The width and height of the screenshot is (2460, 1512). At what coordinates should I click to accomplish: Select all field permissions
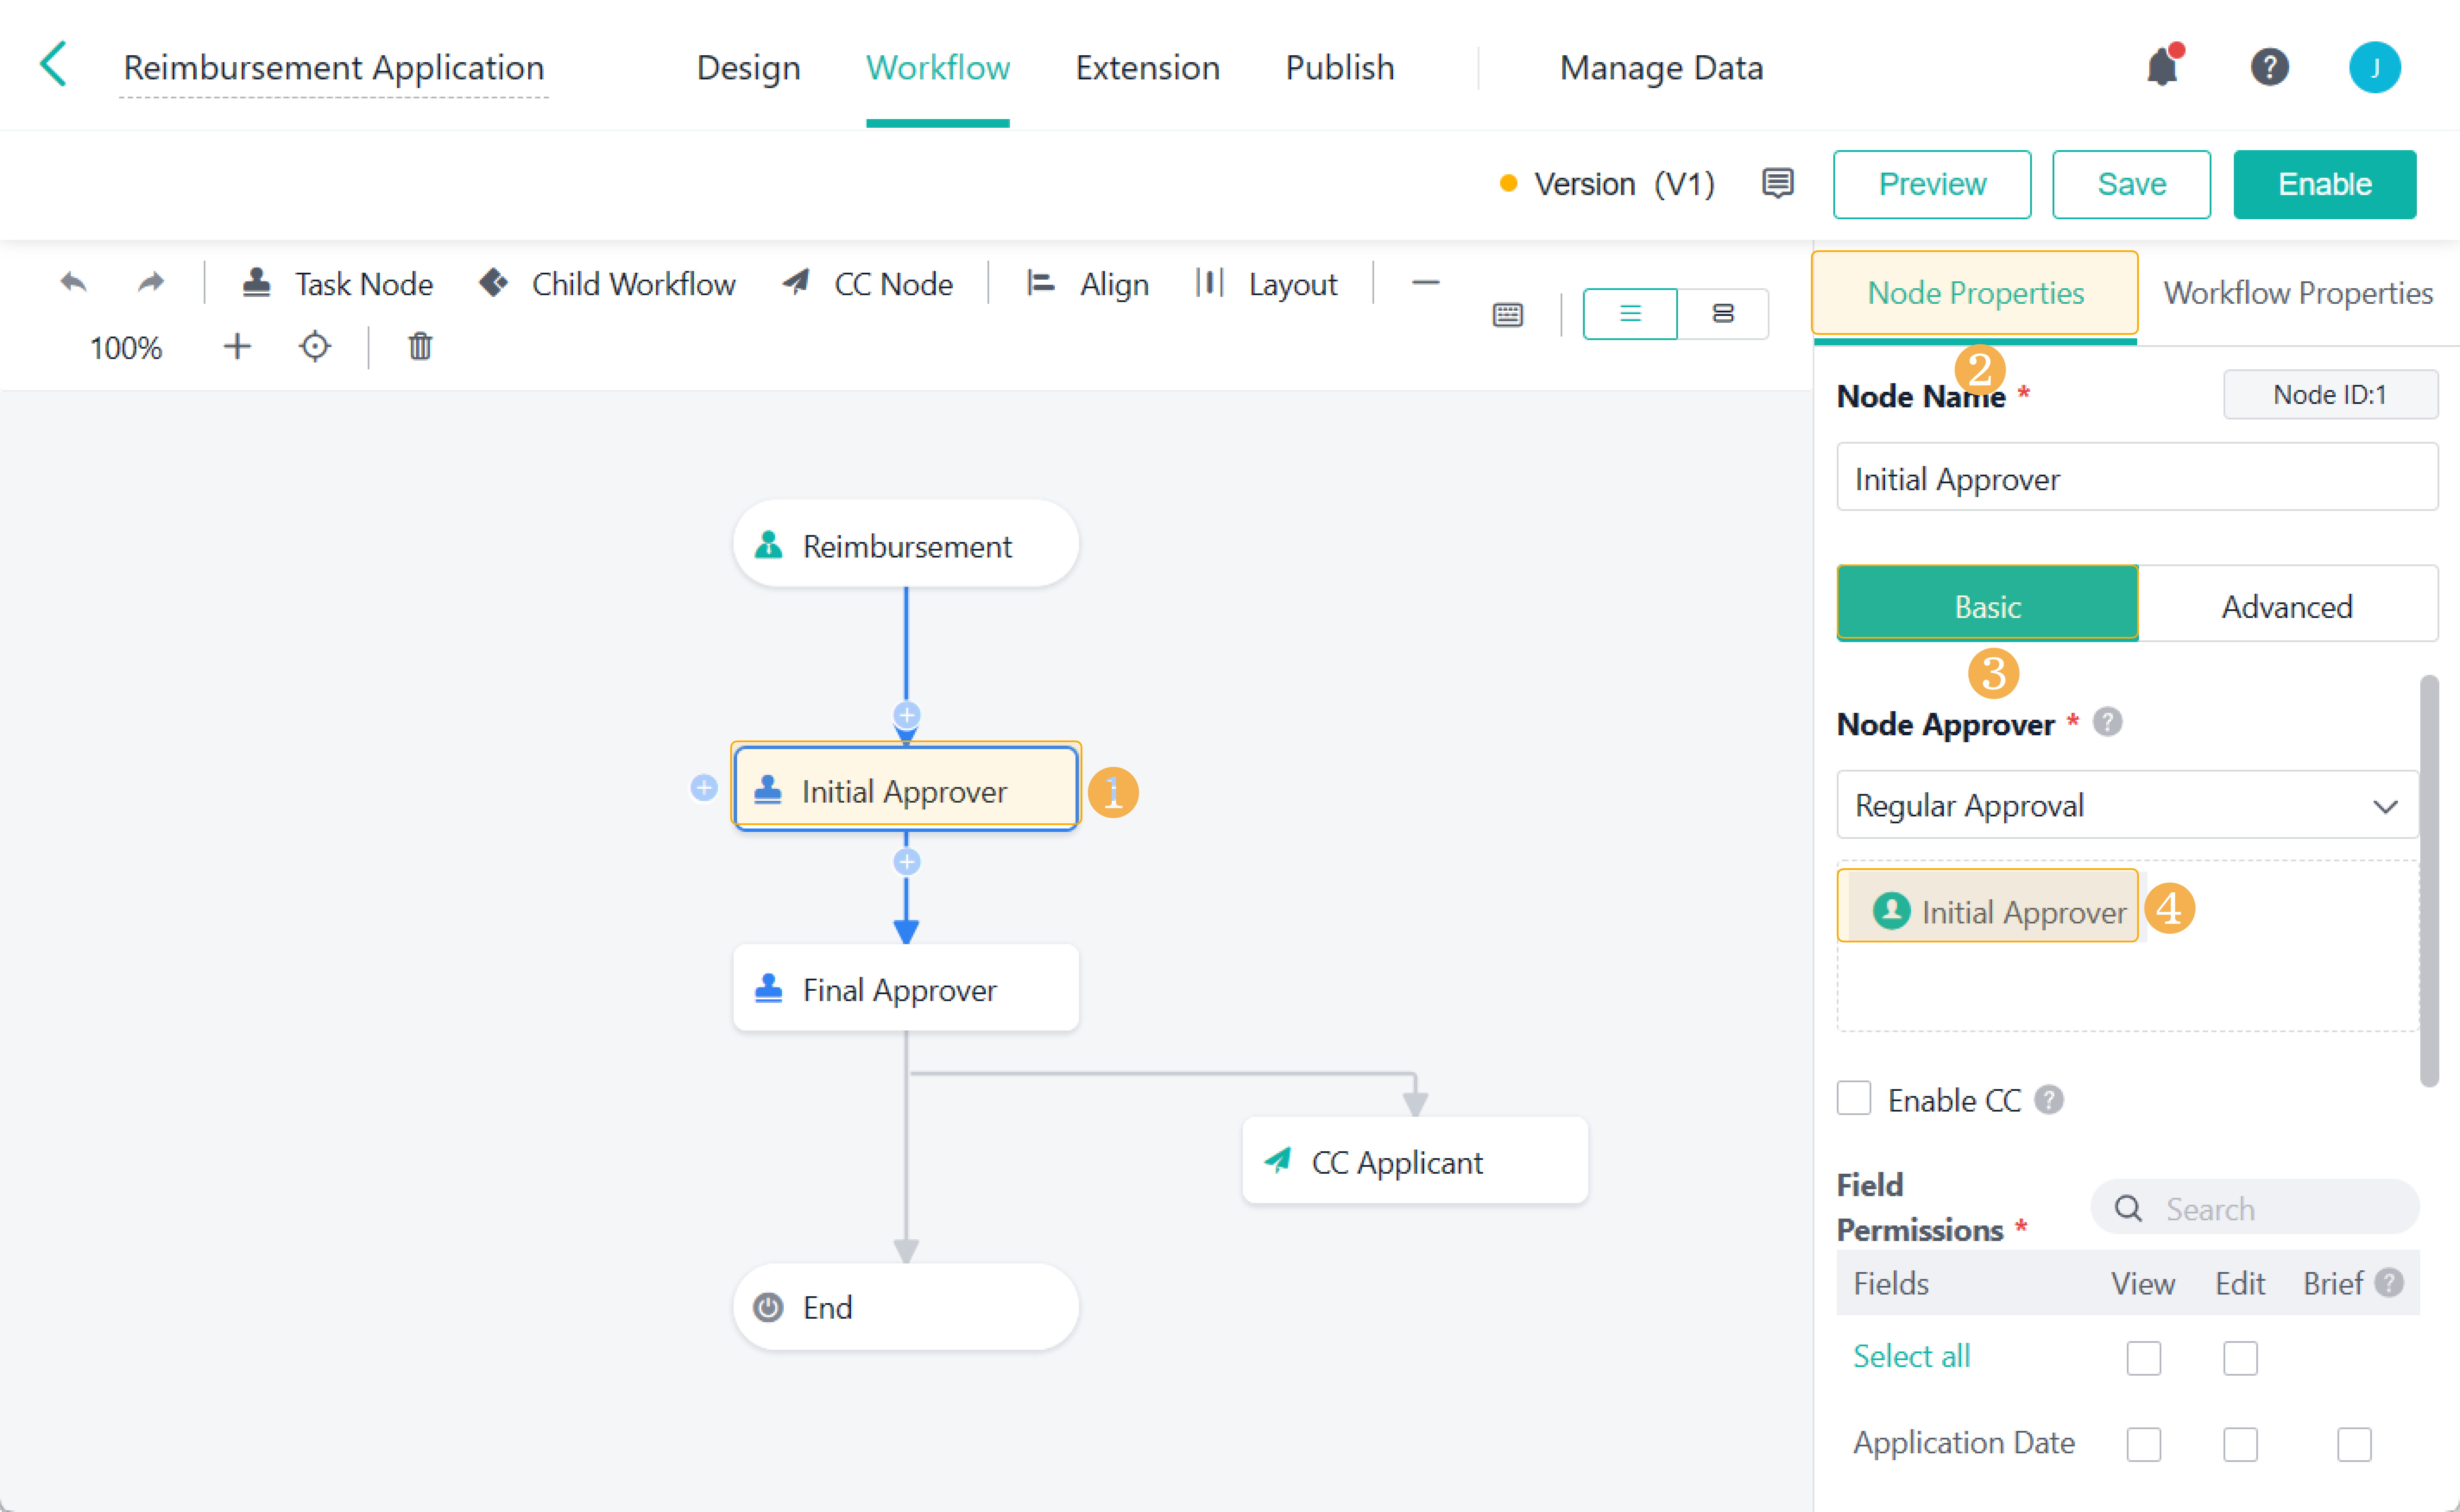1911,1355
